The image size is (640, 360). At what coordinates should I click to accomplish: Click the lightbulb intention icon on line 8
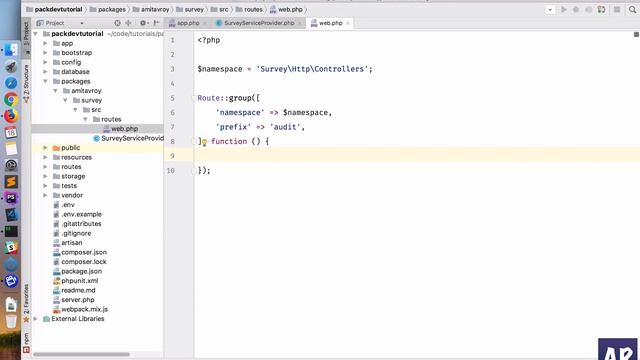coord(204,142)
